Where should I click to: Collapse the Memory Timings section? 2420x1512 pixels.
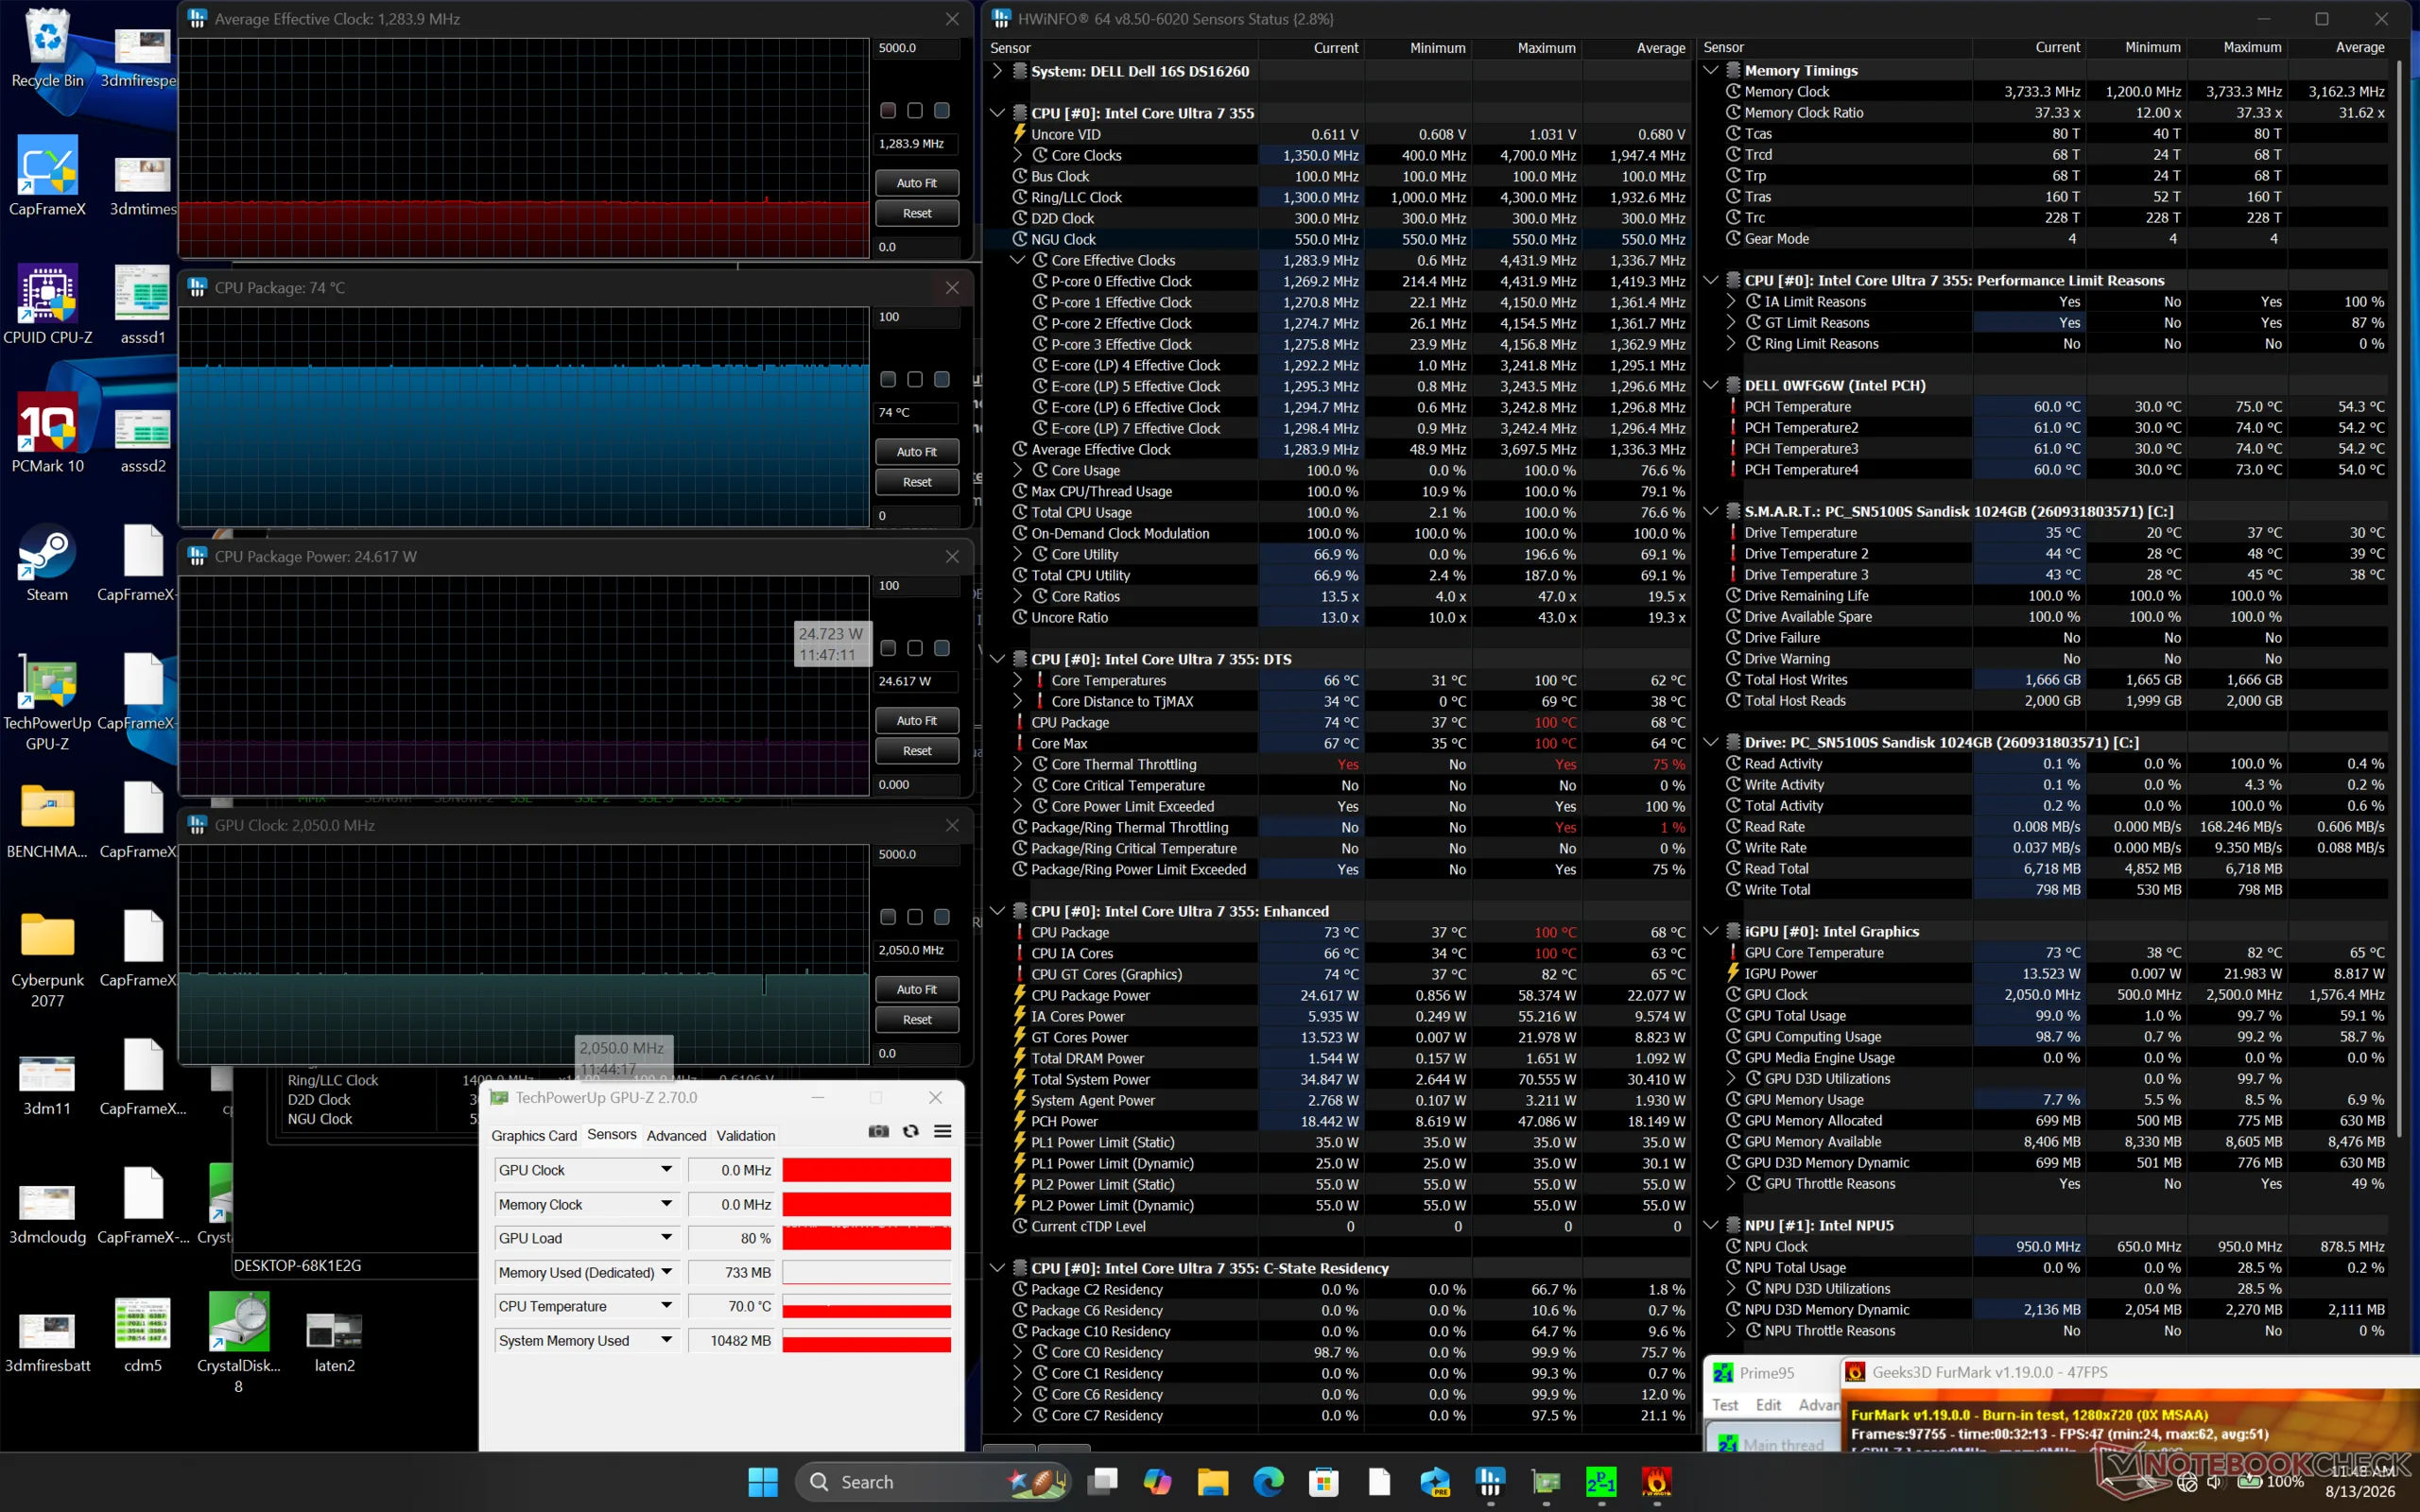[x=1711, y=70]
